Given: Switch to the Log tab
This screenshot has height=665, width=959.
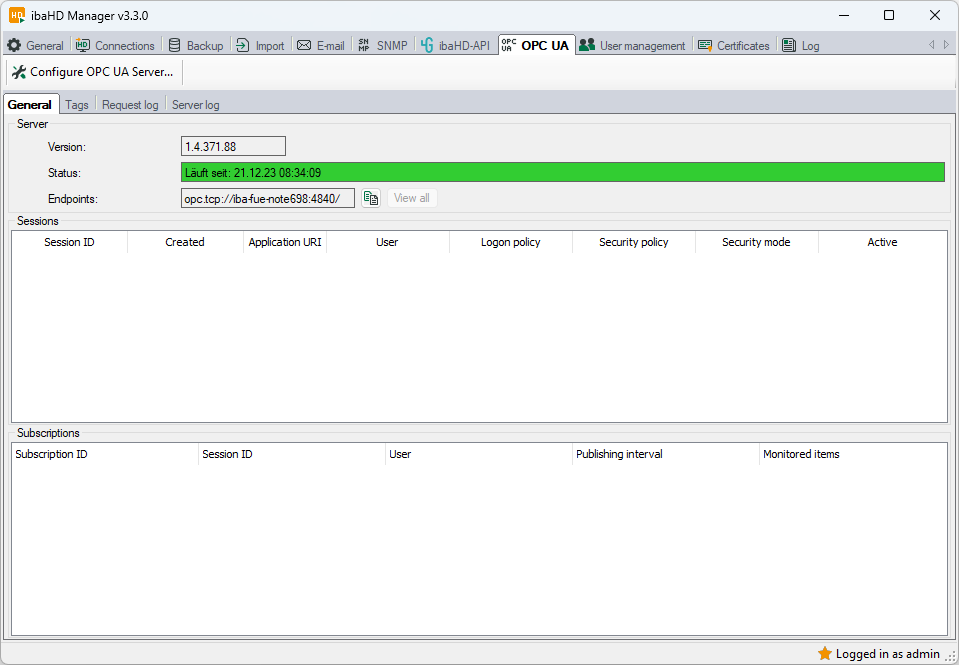Looking at the screenshot, I should click(x=801, y=45).
